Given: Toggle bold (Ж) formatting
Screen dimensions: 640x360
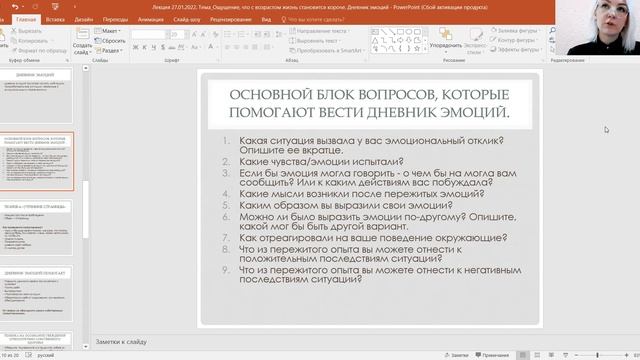Looking at the screenshot, I should [136, 48].
